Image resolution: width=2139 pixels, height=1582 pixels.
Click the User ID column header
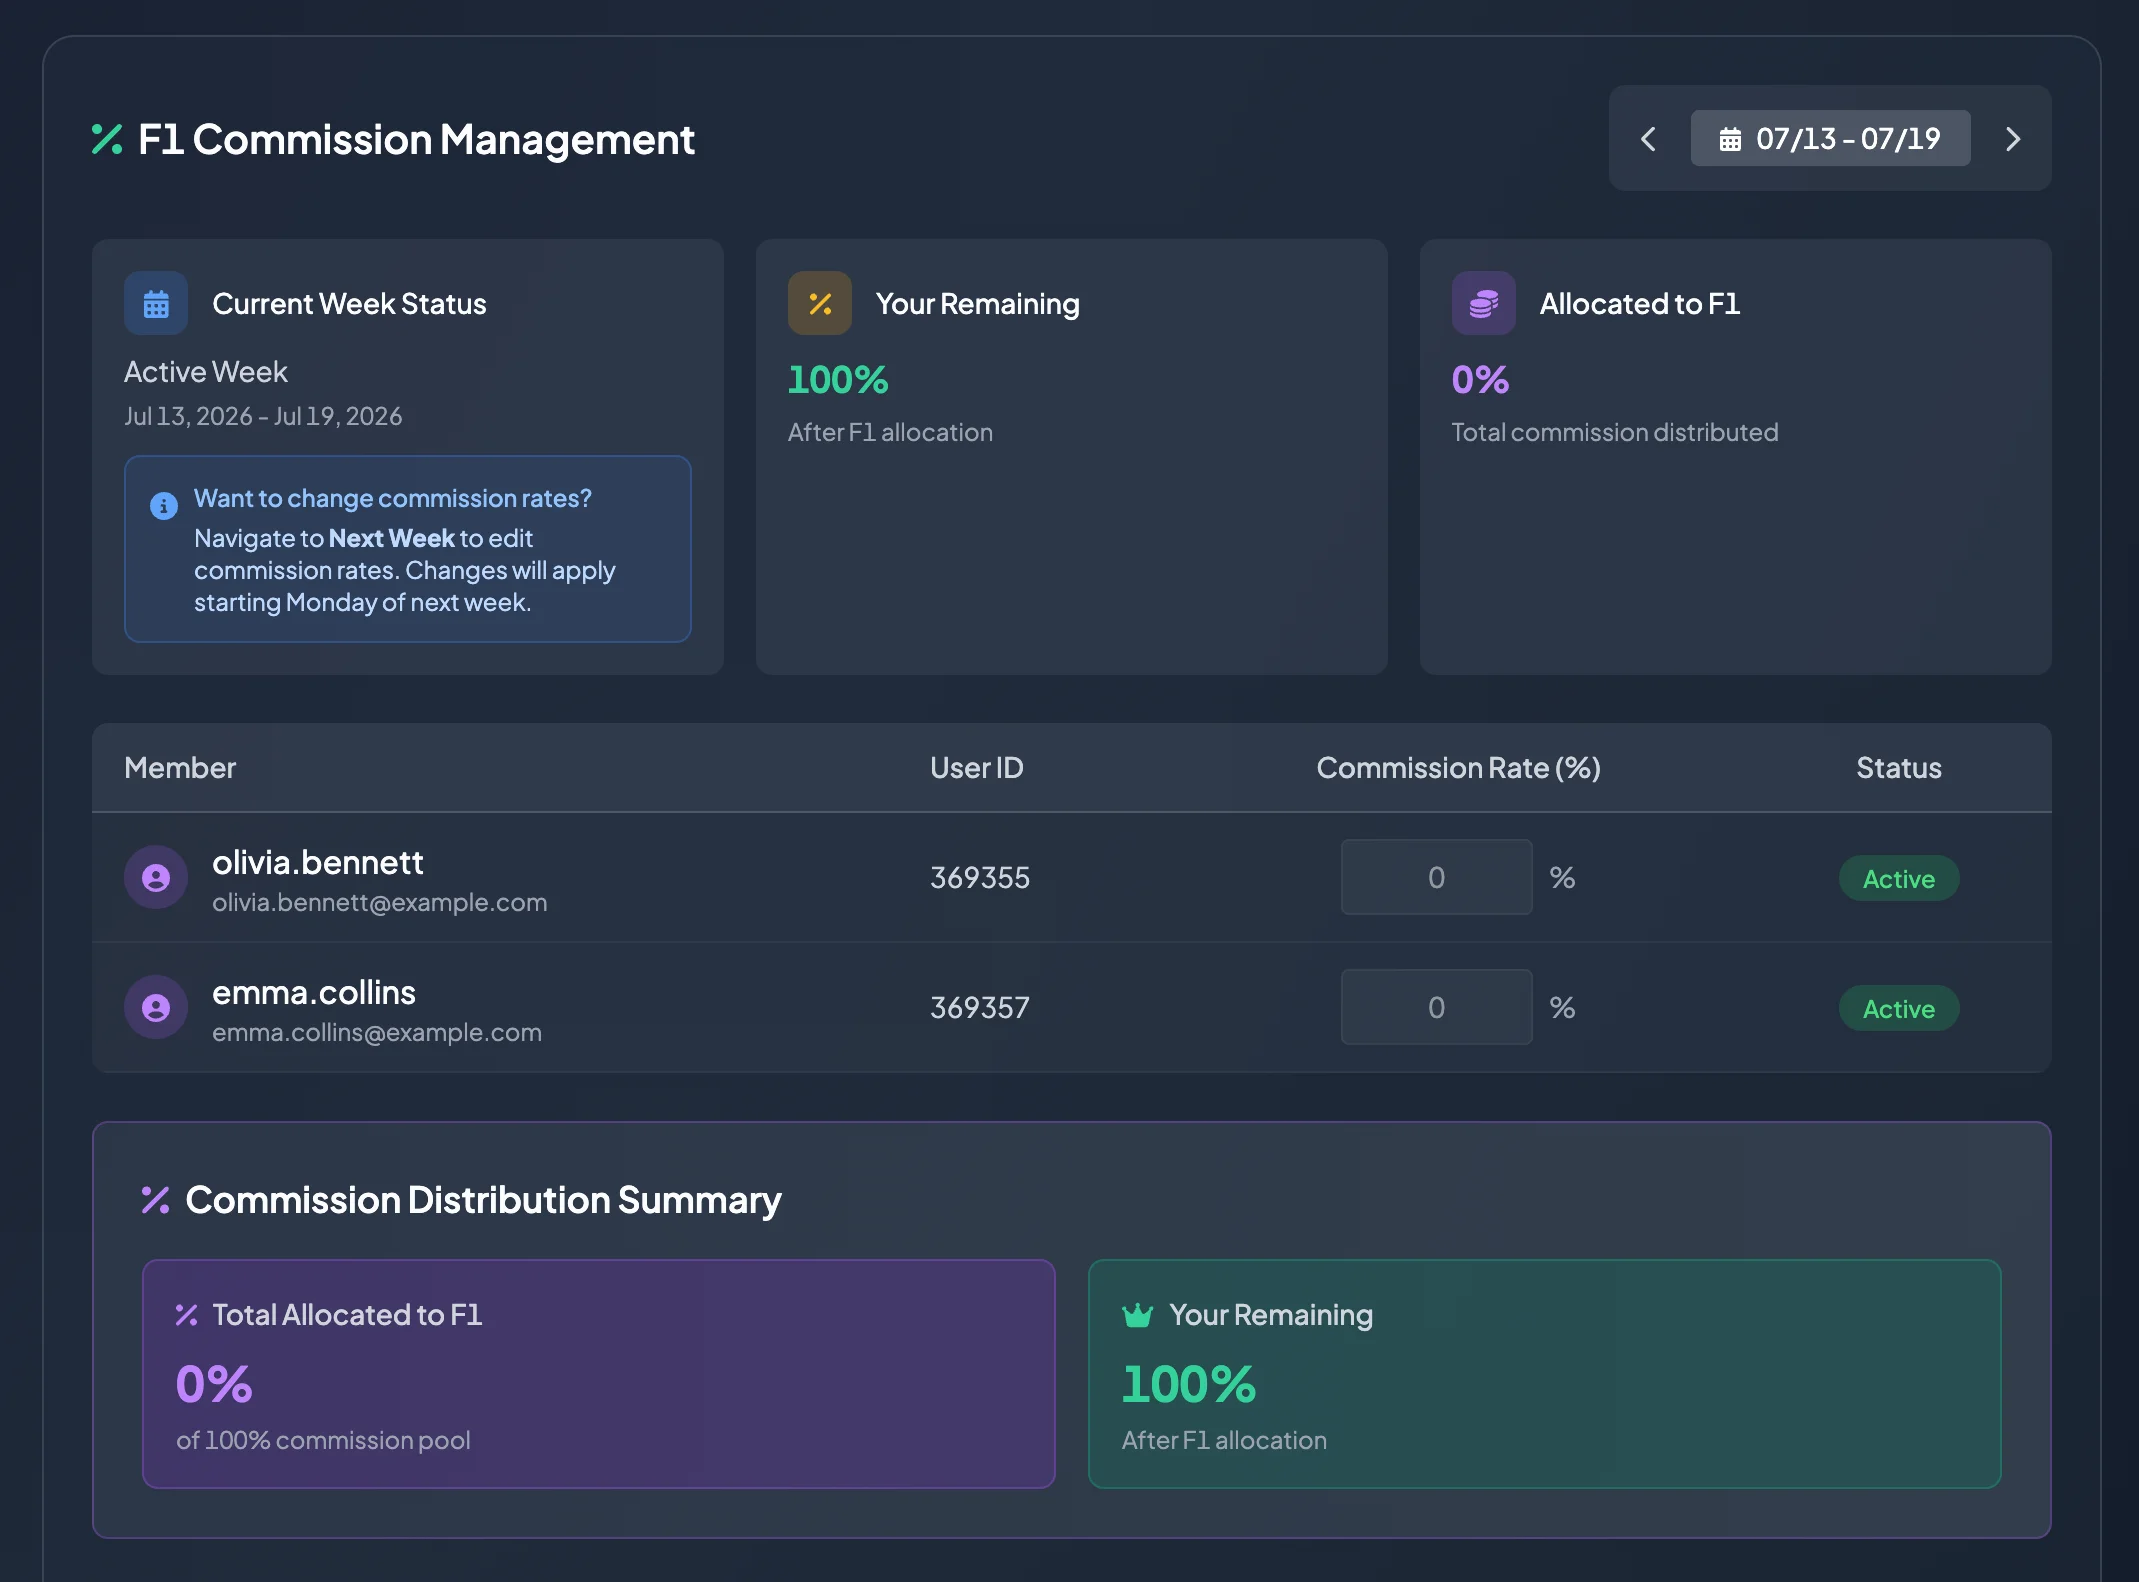tap(977, 768)
